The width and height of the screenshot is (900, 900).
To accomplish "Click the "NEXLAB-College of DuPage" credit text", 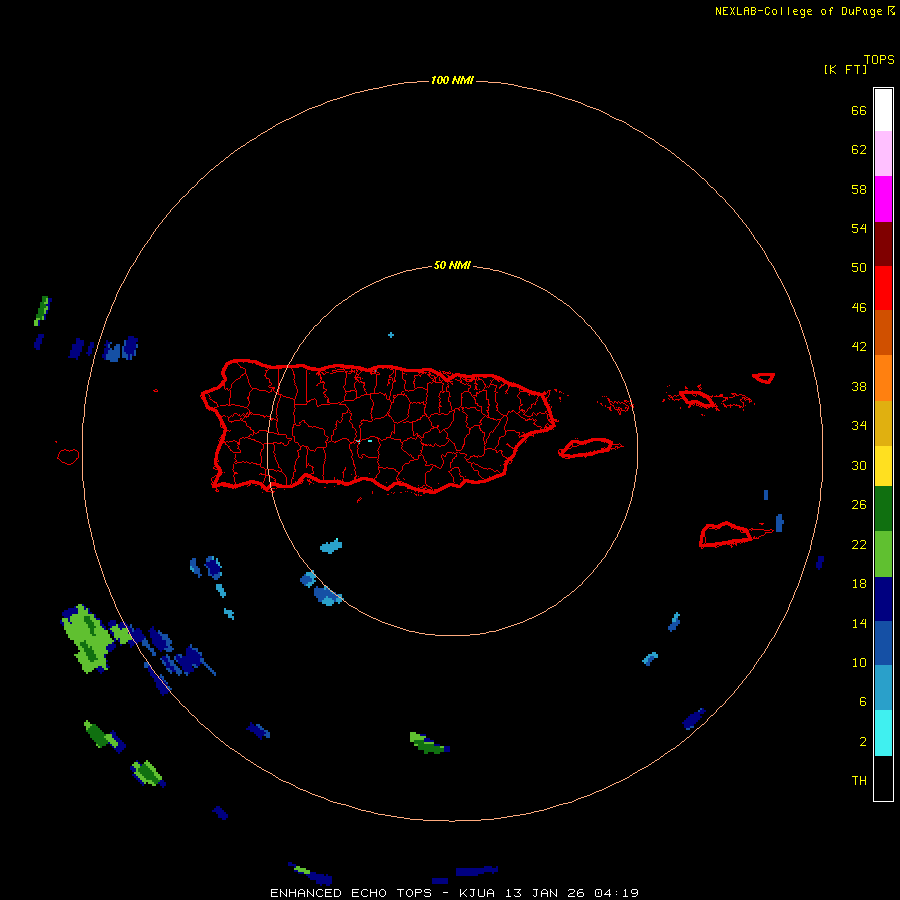I will pyautogui.click(x=798, y=11).
